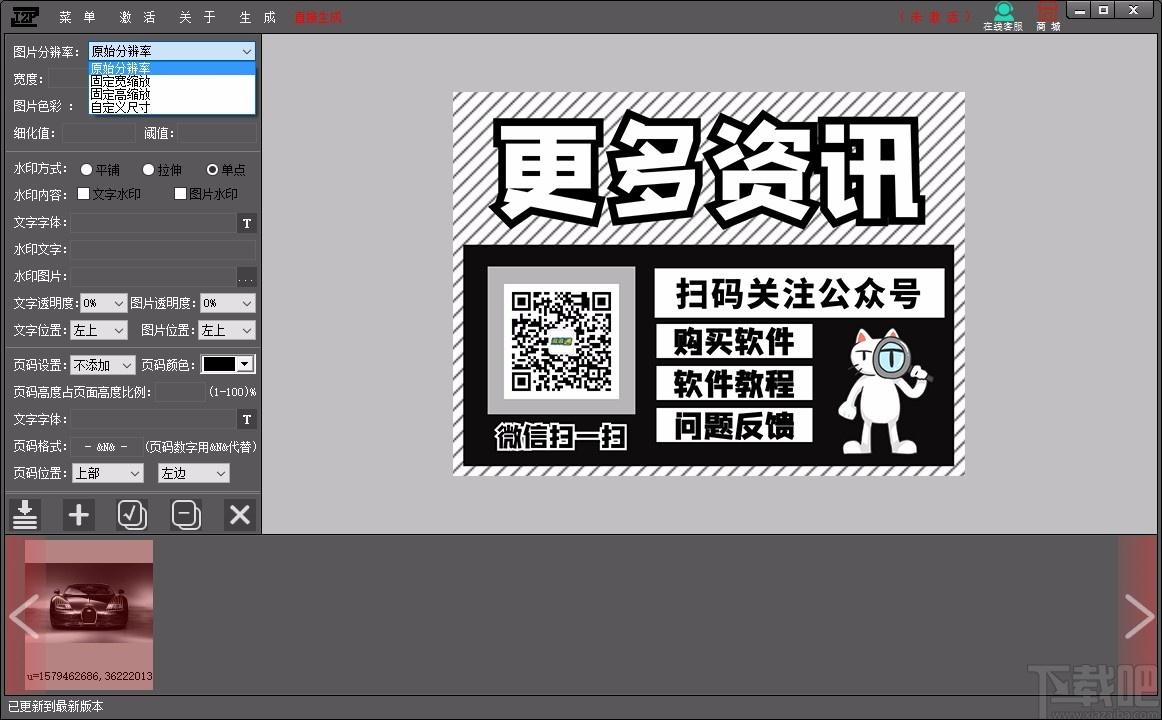Click the X delete icon
This screenshot has height=720, width=1162.
pos(239,514)
